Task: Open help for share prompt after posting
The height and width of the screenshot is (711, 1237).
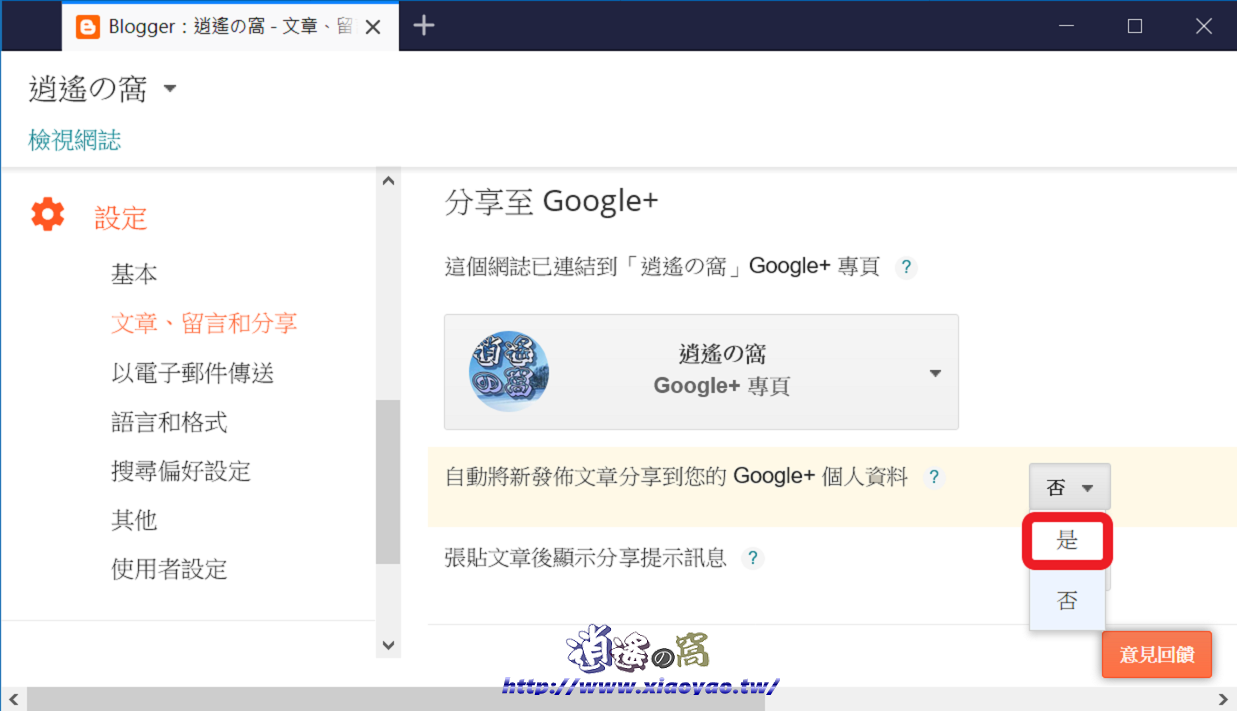Action: 753,558
